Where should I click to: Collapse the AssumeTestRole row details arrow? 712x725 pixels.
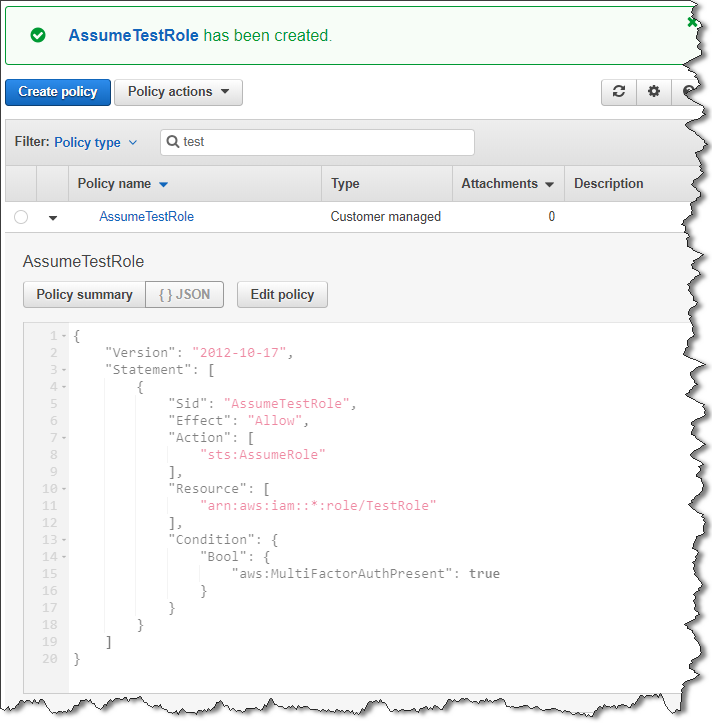53,218
